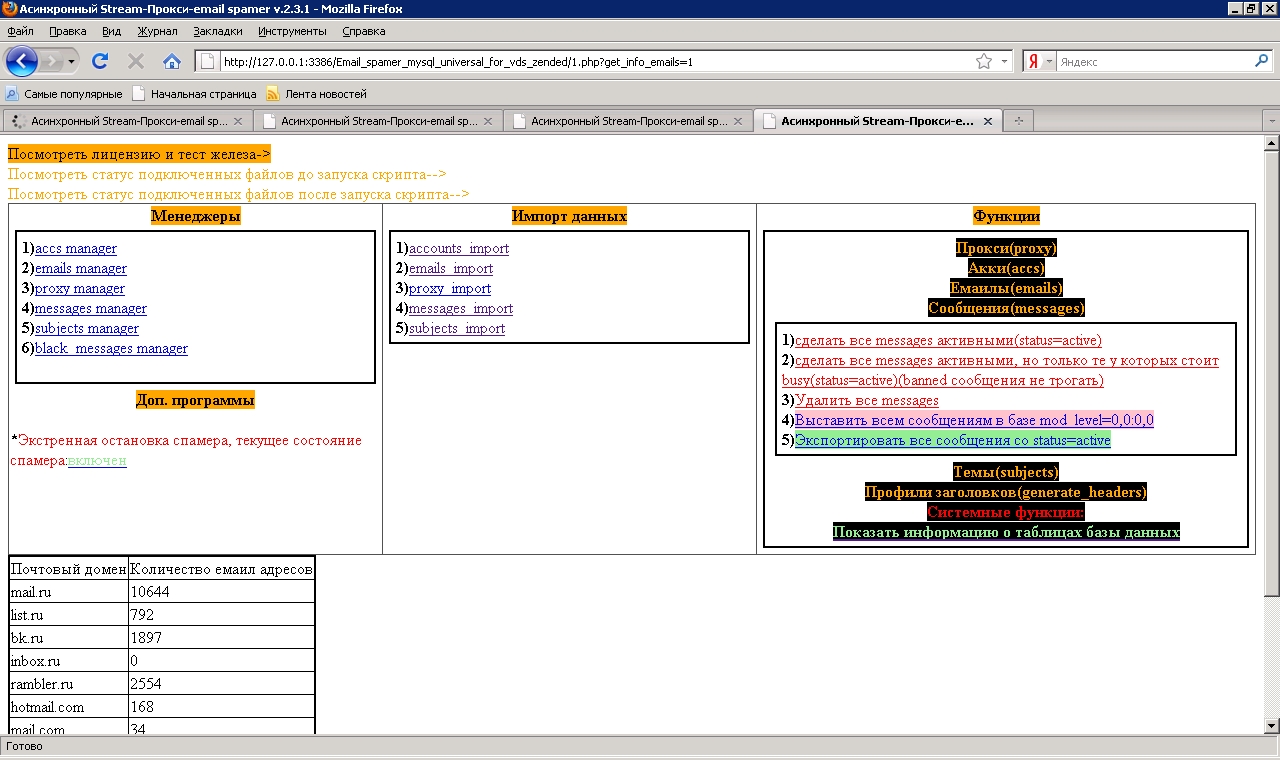Expand Темы(subjects) functions section

(x=1006, y=472)
